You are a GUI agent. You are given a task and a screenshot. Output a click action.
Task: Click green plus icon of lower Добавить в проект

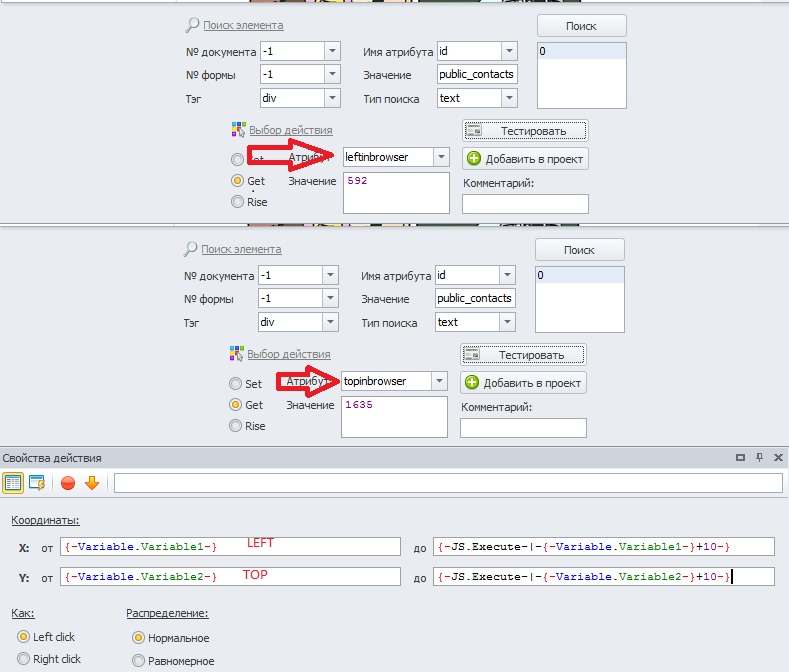[472, 383]
